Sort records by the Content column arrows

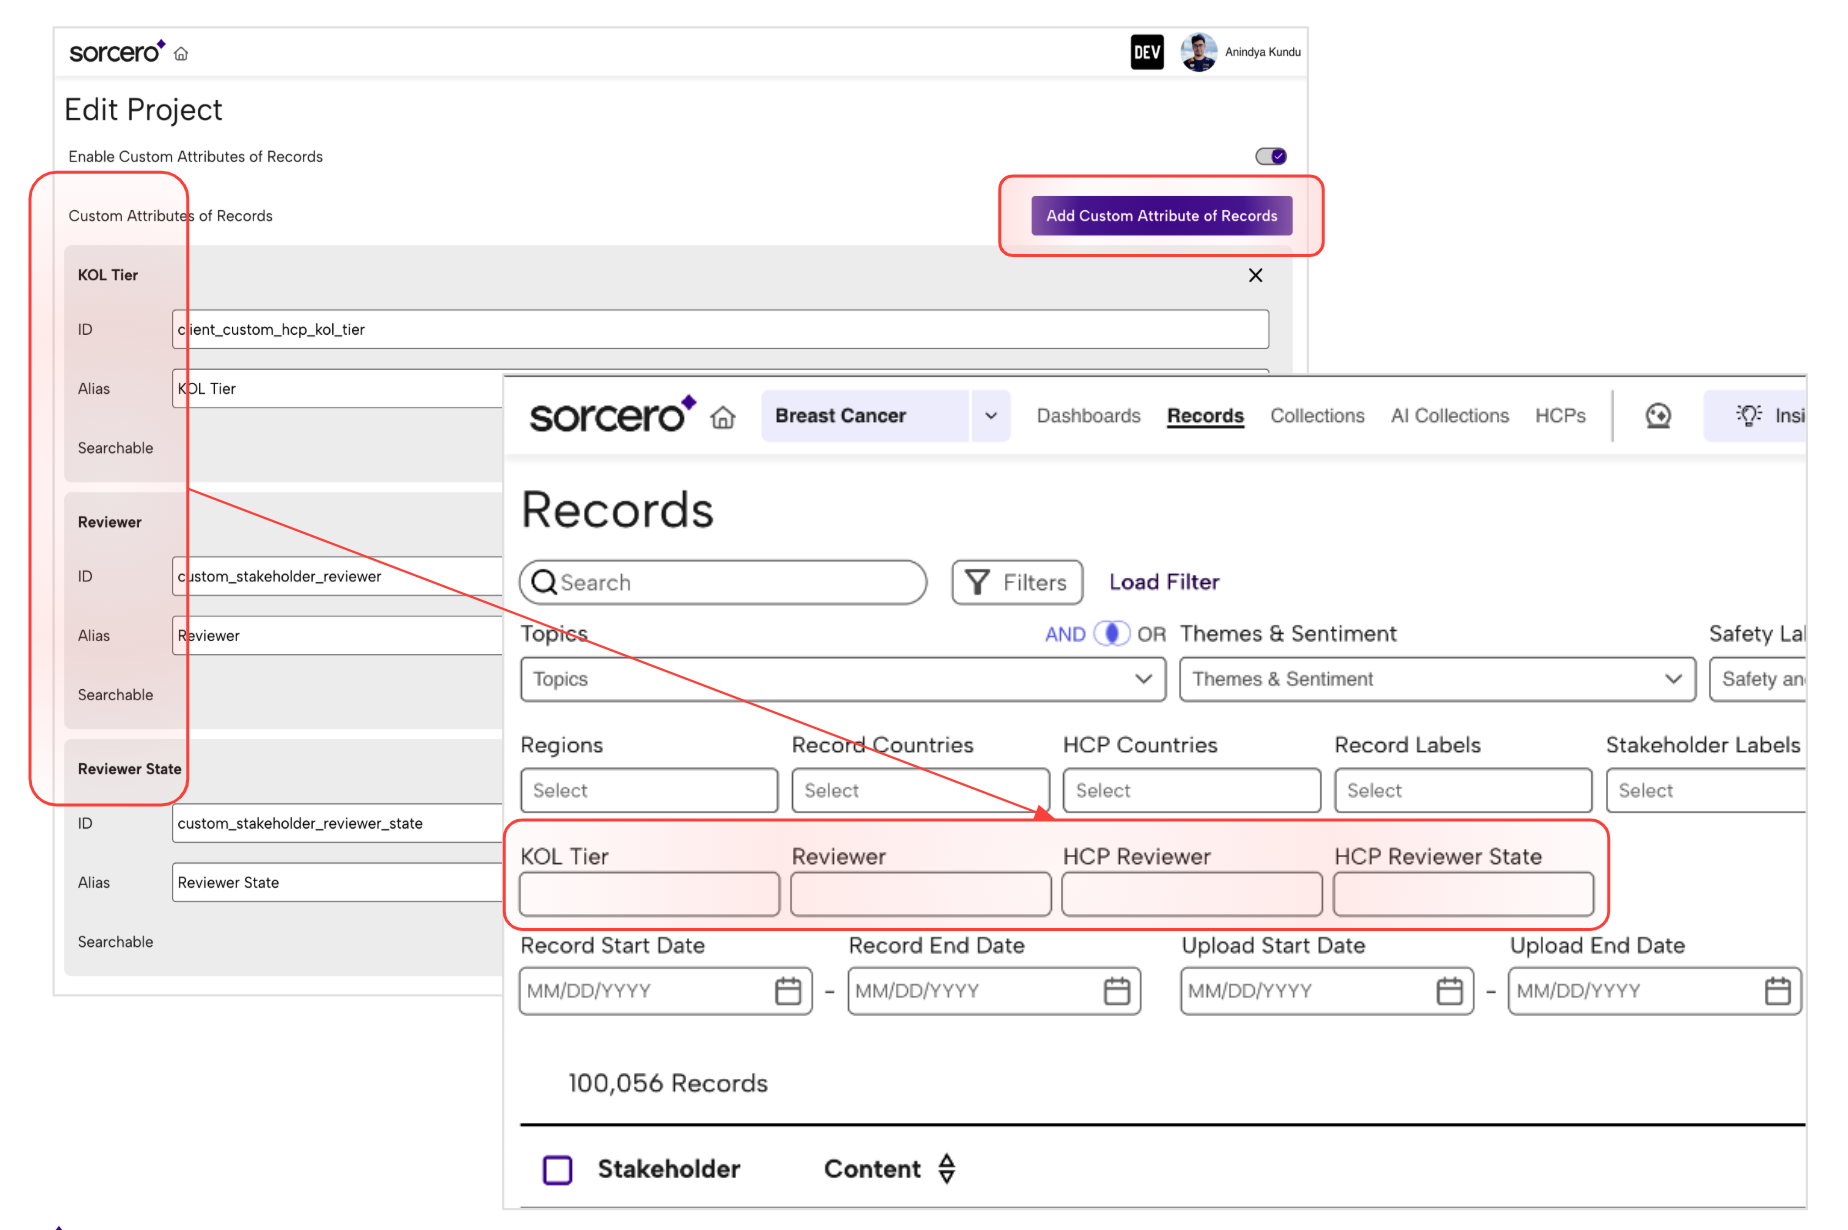click(947, 1168)
